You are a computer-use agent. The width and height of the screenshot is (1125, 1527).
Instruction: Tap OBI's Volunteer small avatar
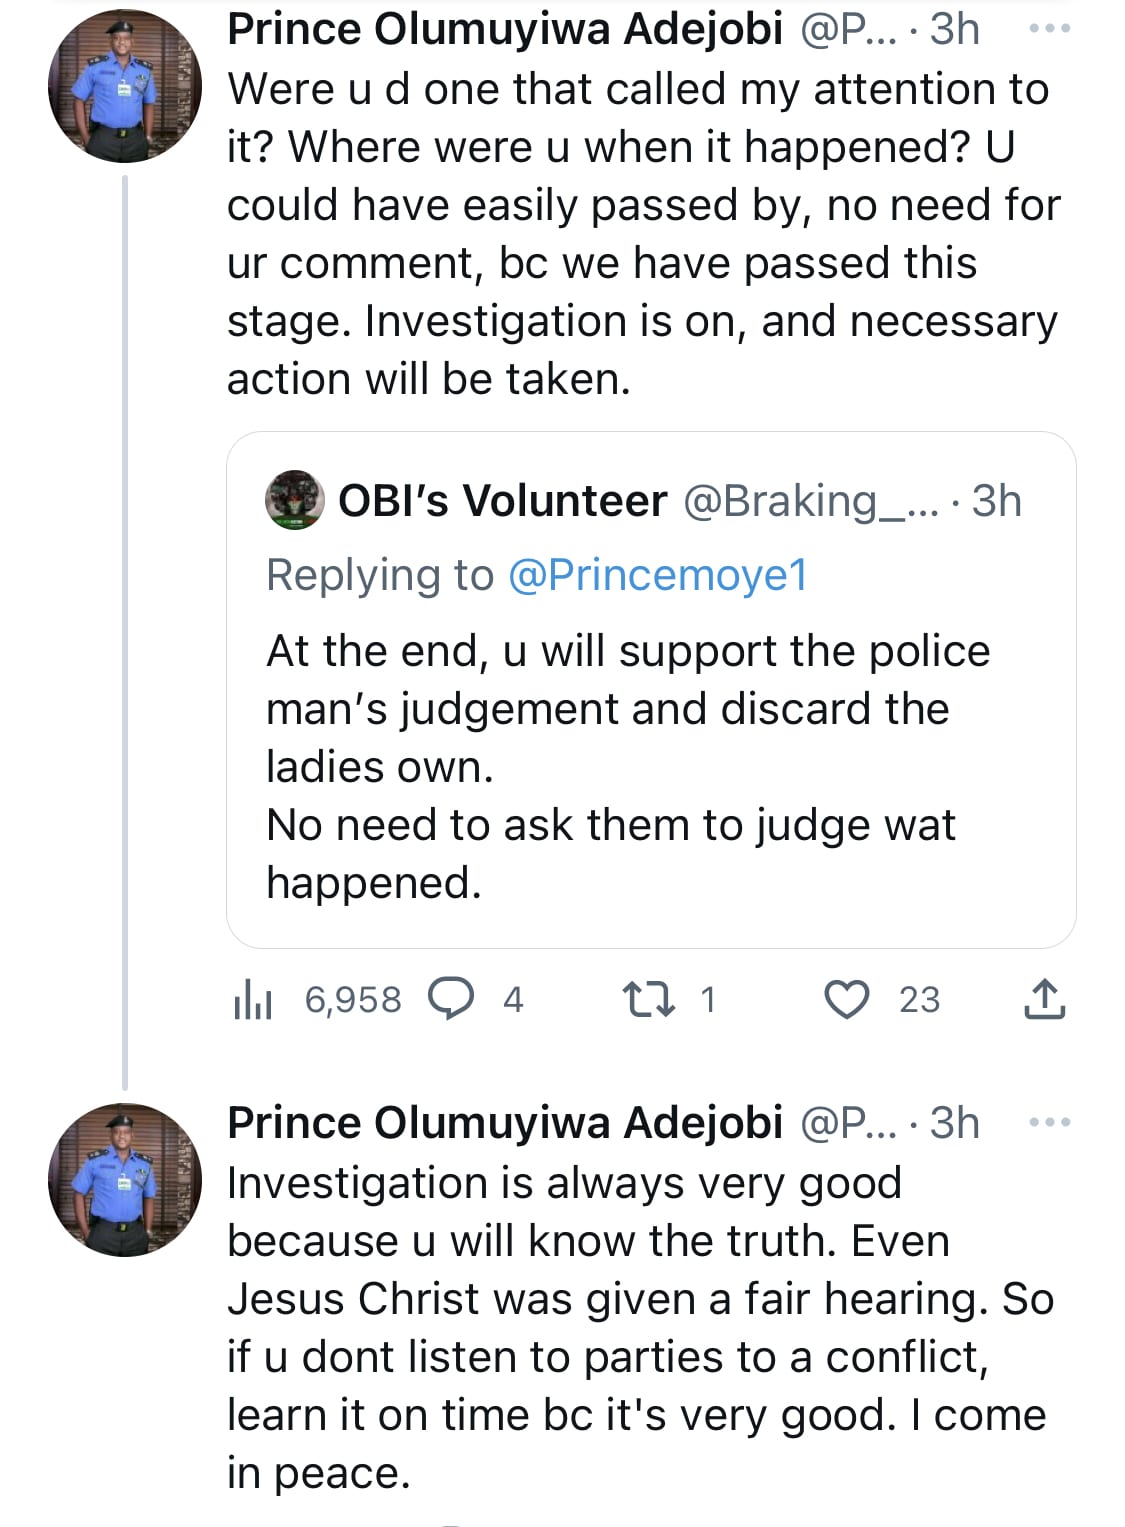tap(295, 500)
